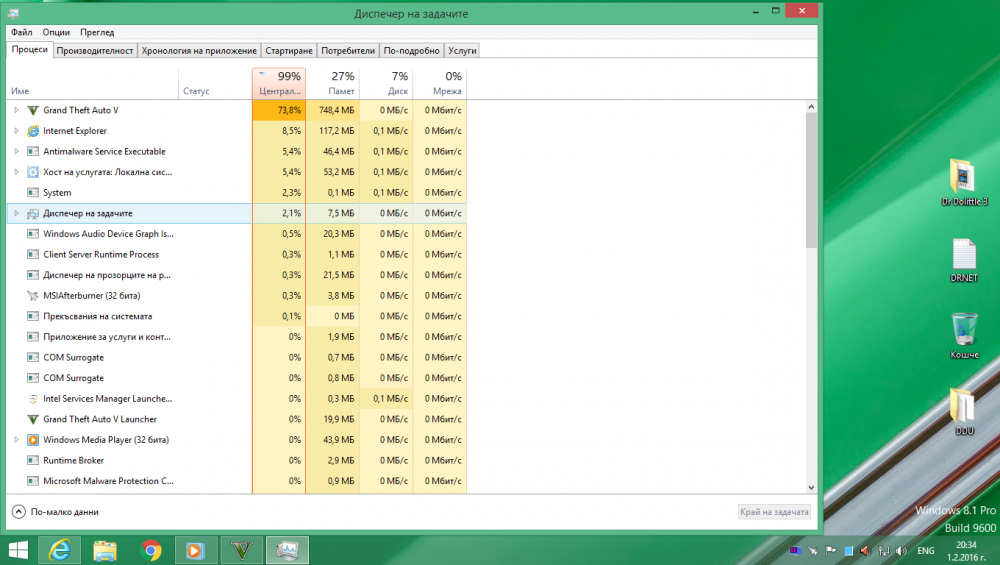Click the System process icon
The image size is (1000, 565).
click(x=33, y=193)
